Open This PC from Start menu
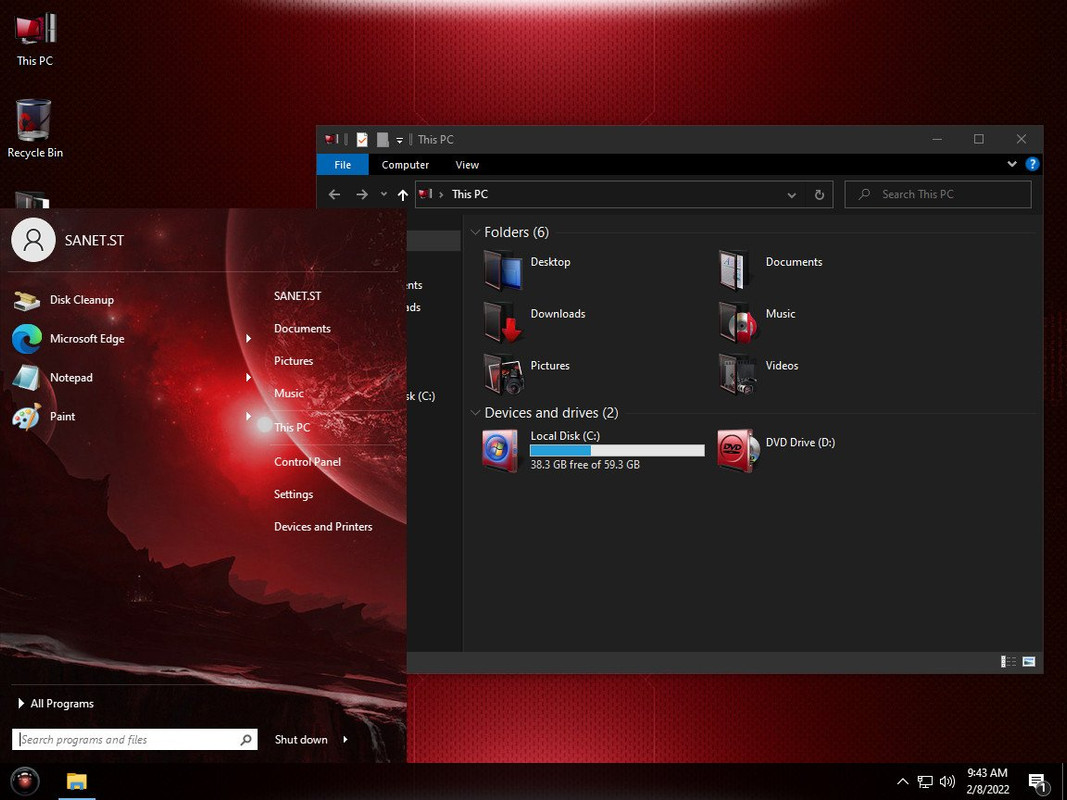Screen dimensions: 1067x800 (x=292, y=427)
